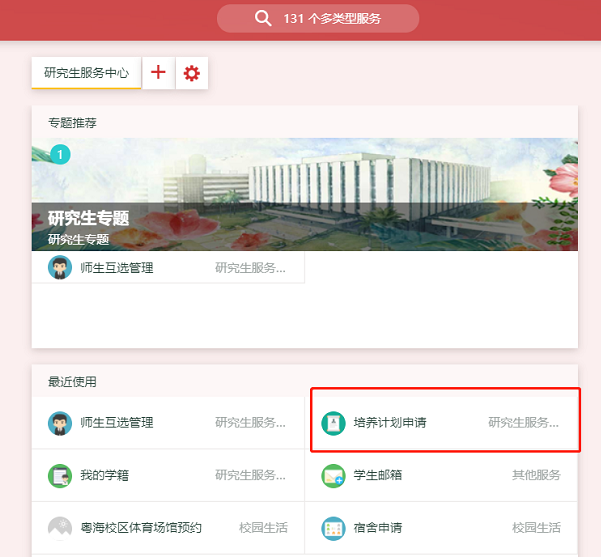
Task: Open the 研究生专题 banner image
Action: pyautogui.click(x=304, y=194)
